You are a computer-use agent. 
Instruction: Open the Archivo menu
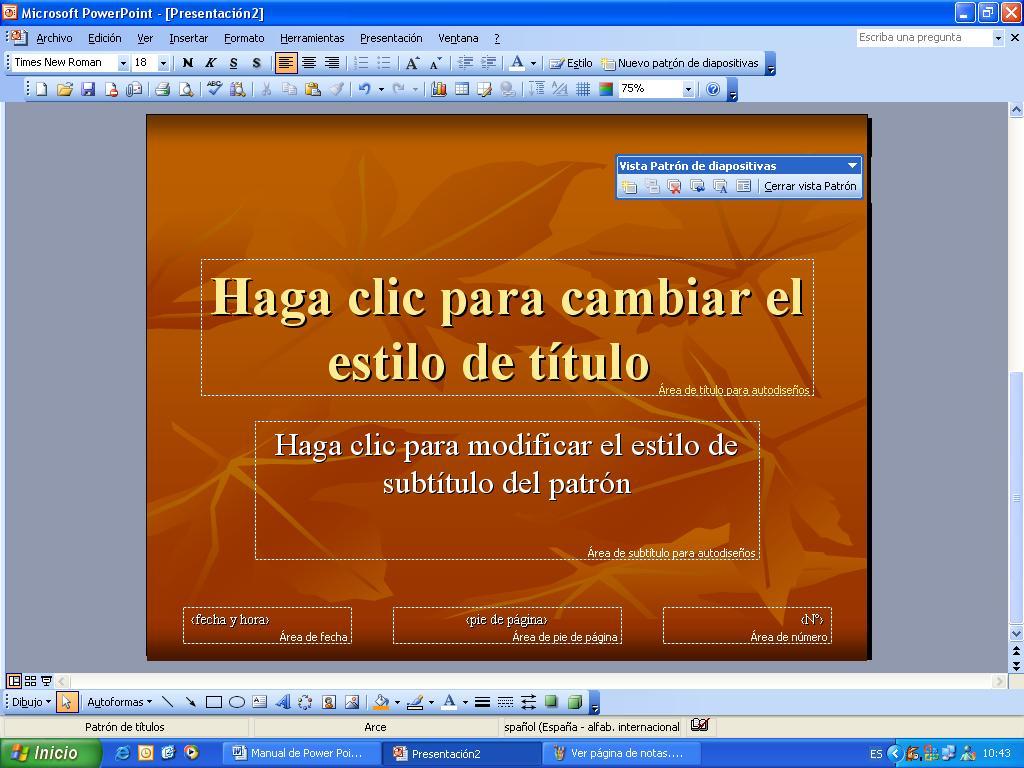pyautogui.click(x=54, y=39)
